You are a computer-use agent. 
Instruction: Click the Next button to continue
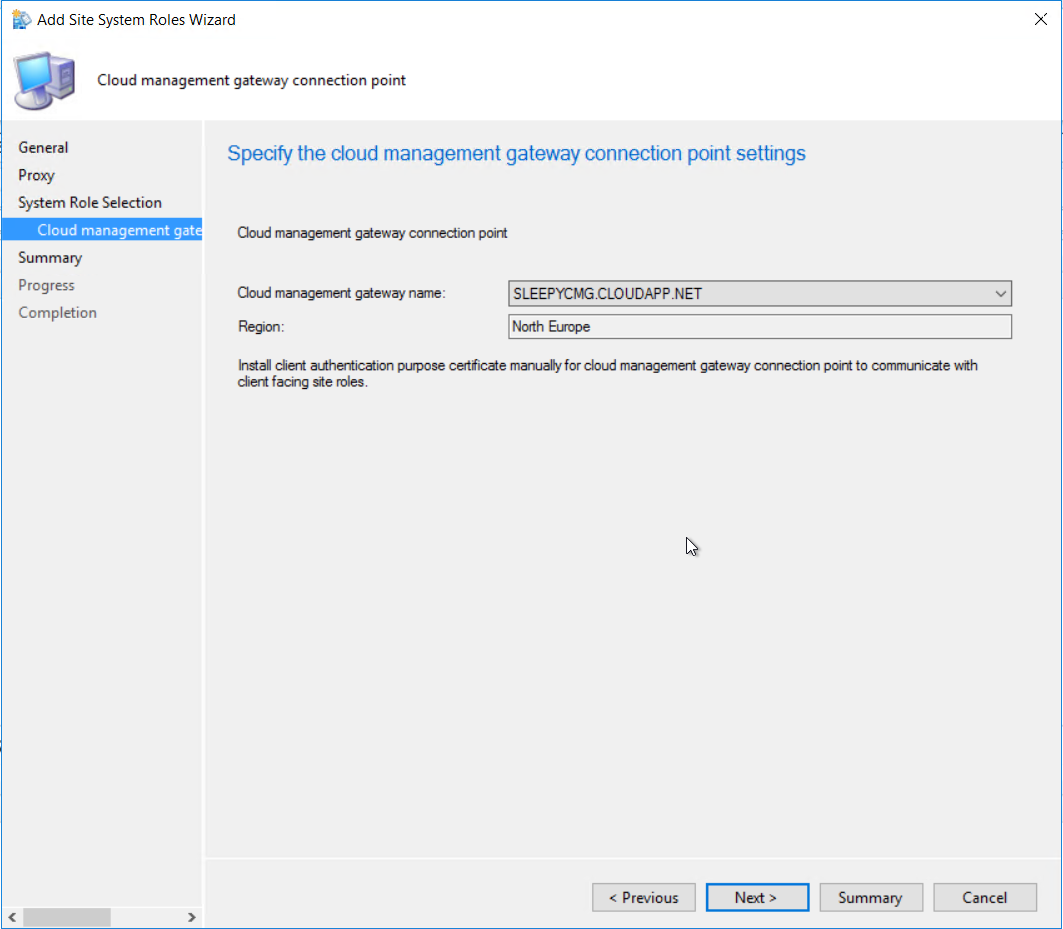757,897
